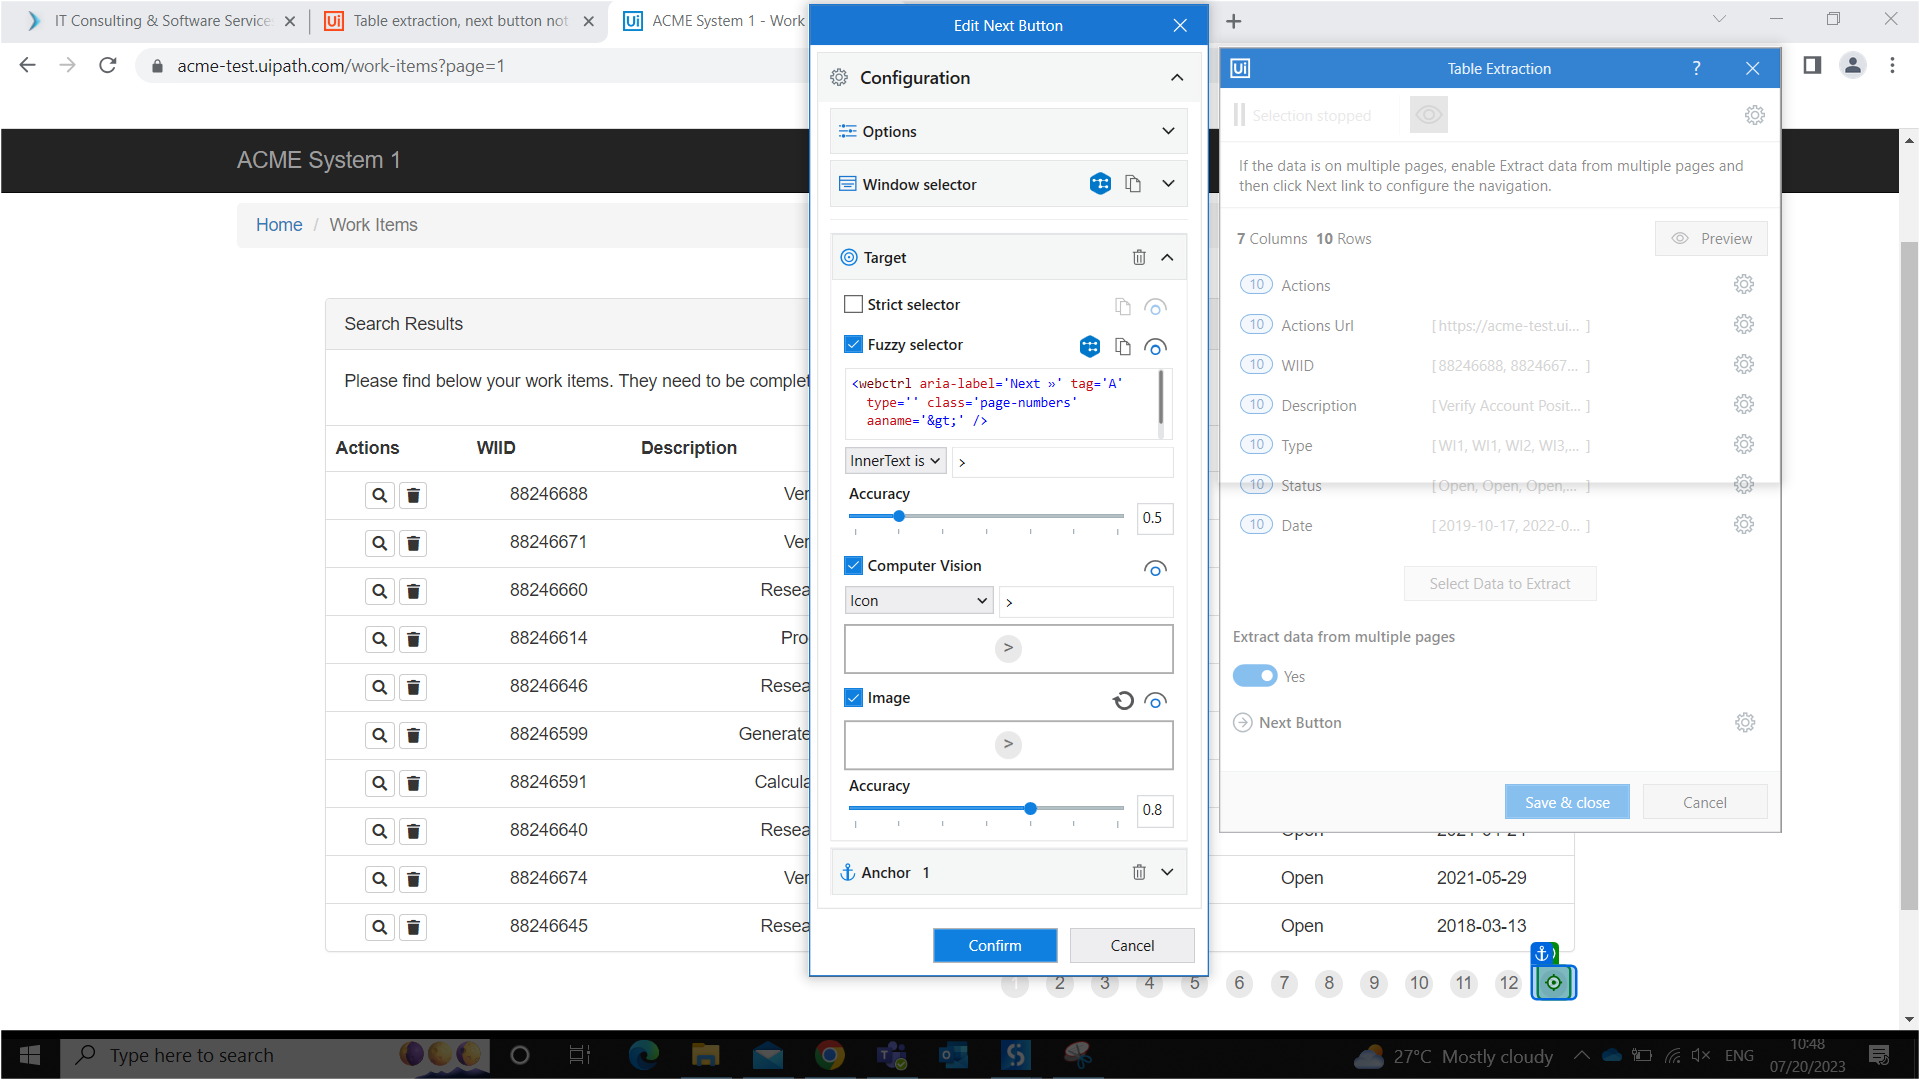
Task: Click the Image refresh icon
Action: pos(1123,700)
